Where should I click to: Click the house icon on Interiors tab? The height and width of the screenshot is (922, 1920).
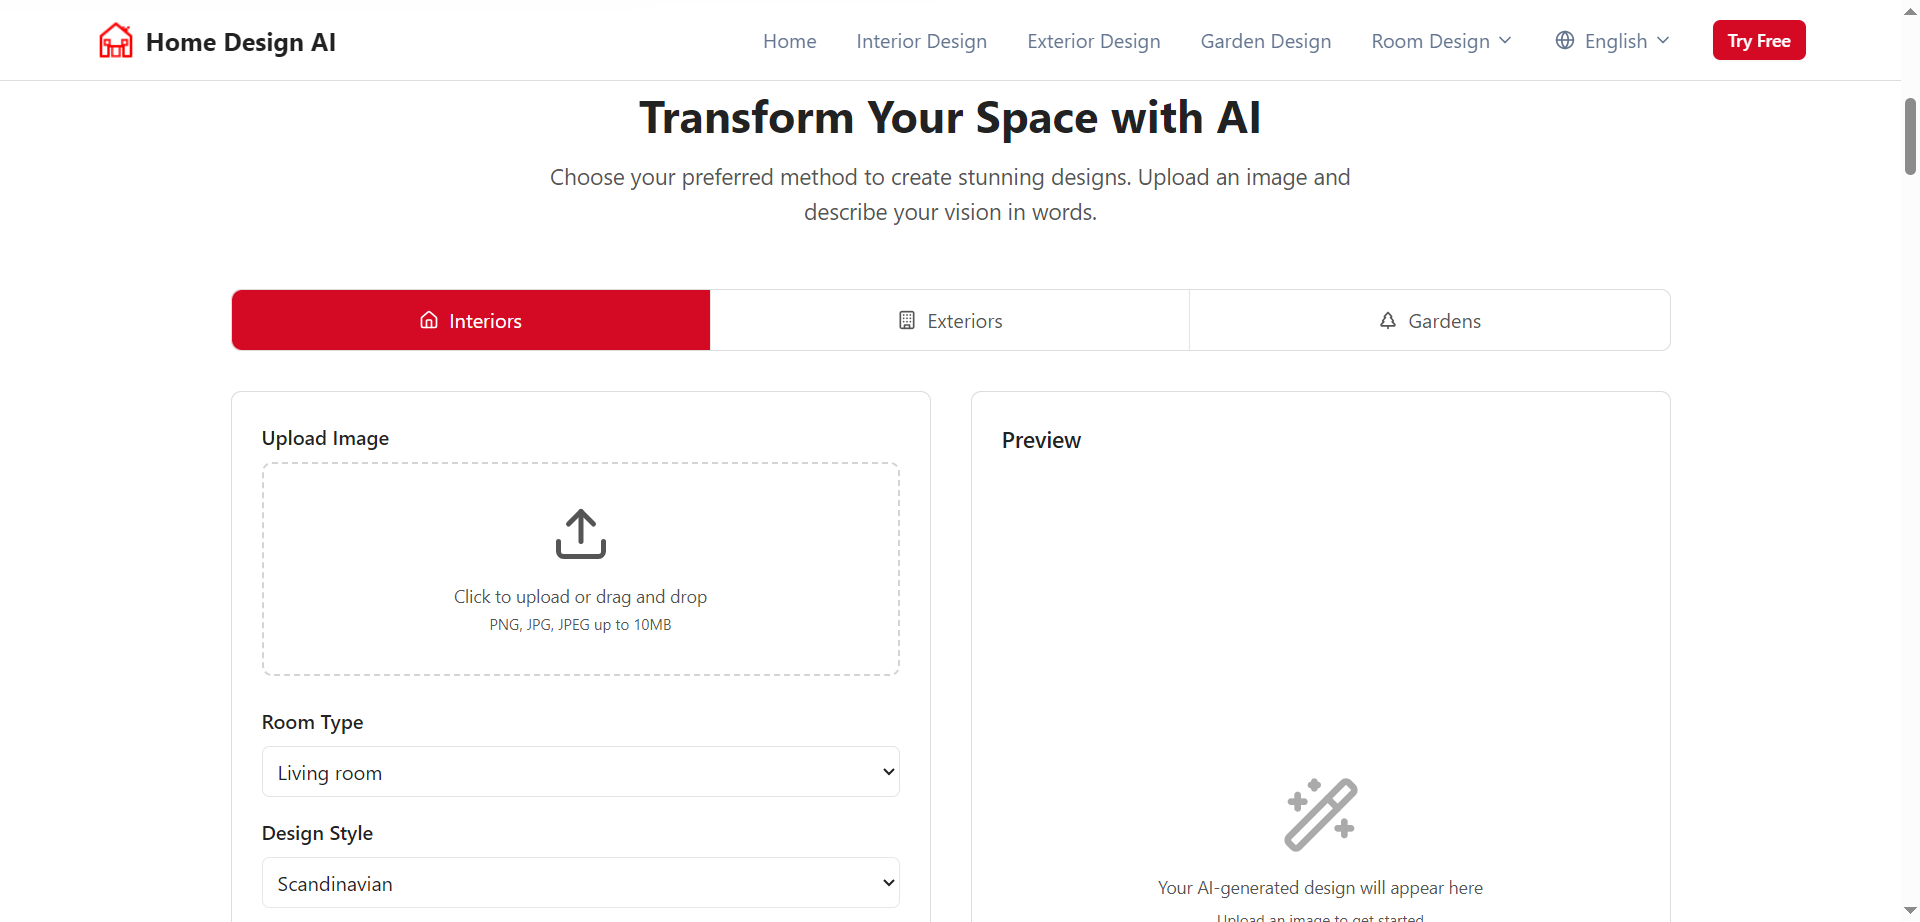[429, 320]
